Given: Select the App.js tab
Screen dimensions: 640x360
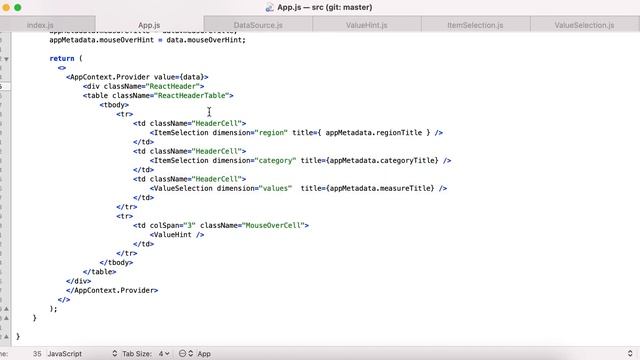Looking at the screenshot, I should coord(149,25).
